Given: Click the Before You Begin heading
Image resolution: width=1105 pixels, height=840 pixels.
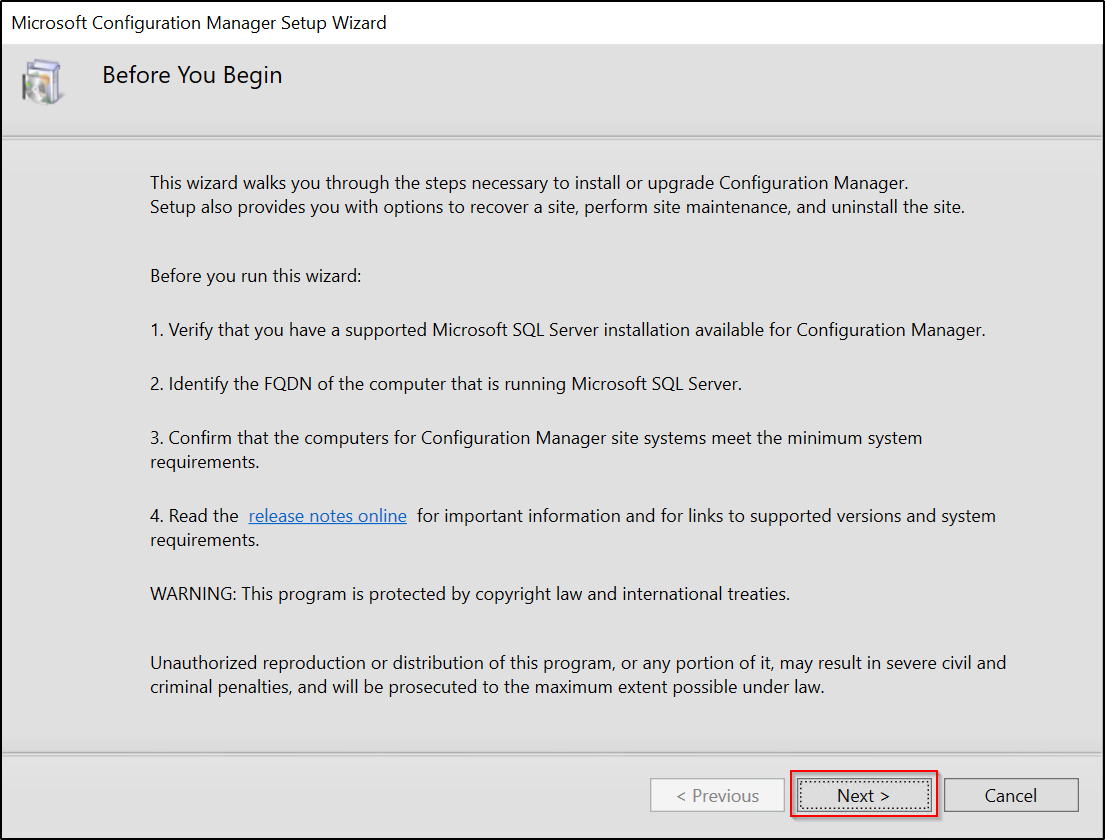Looking at the screenshot, I should [x=192, y=75].
